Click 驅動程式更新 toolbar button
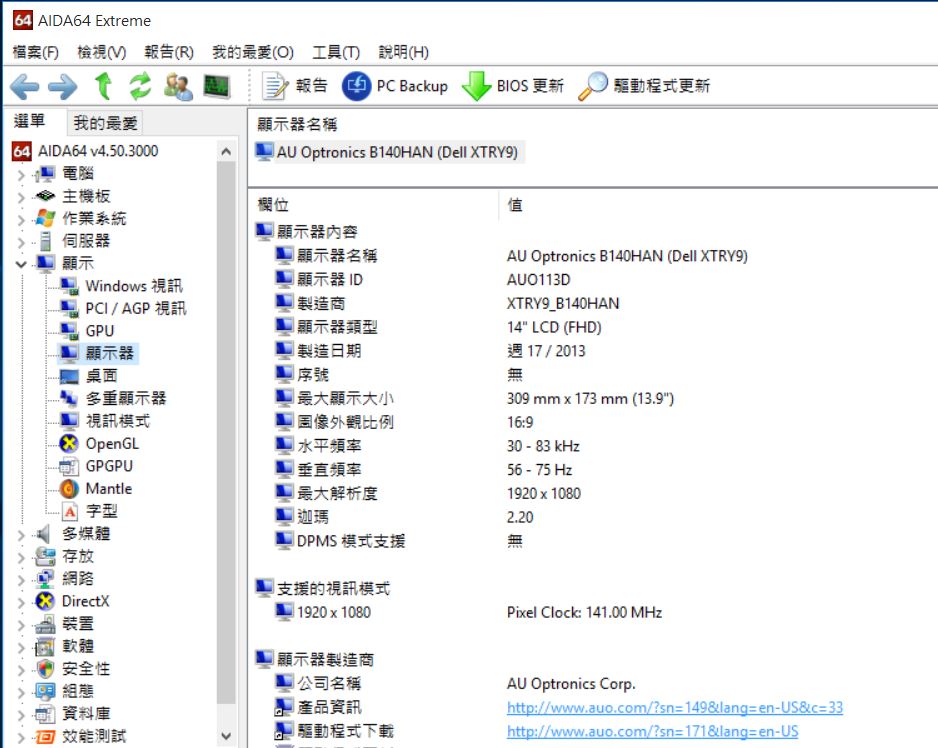This screenshot has height=748, width=938. tap(644, 86)
